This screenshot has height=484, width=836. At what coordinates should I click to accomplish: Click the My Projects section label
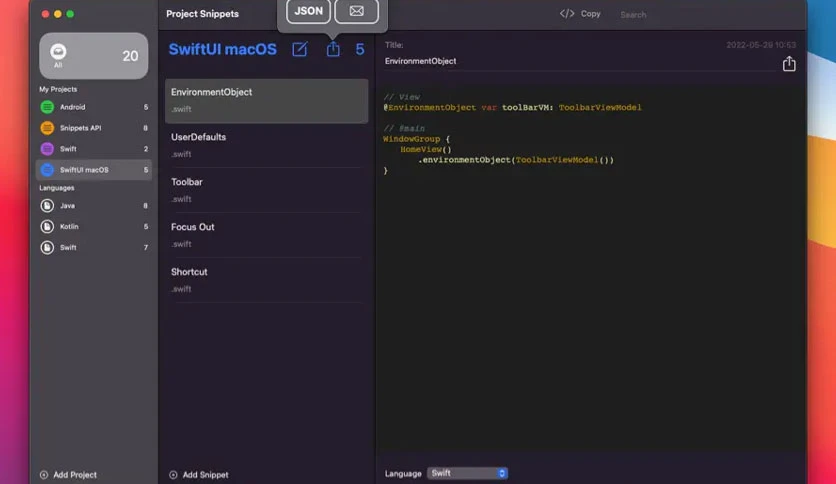58,89
